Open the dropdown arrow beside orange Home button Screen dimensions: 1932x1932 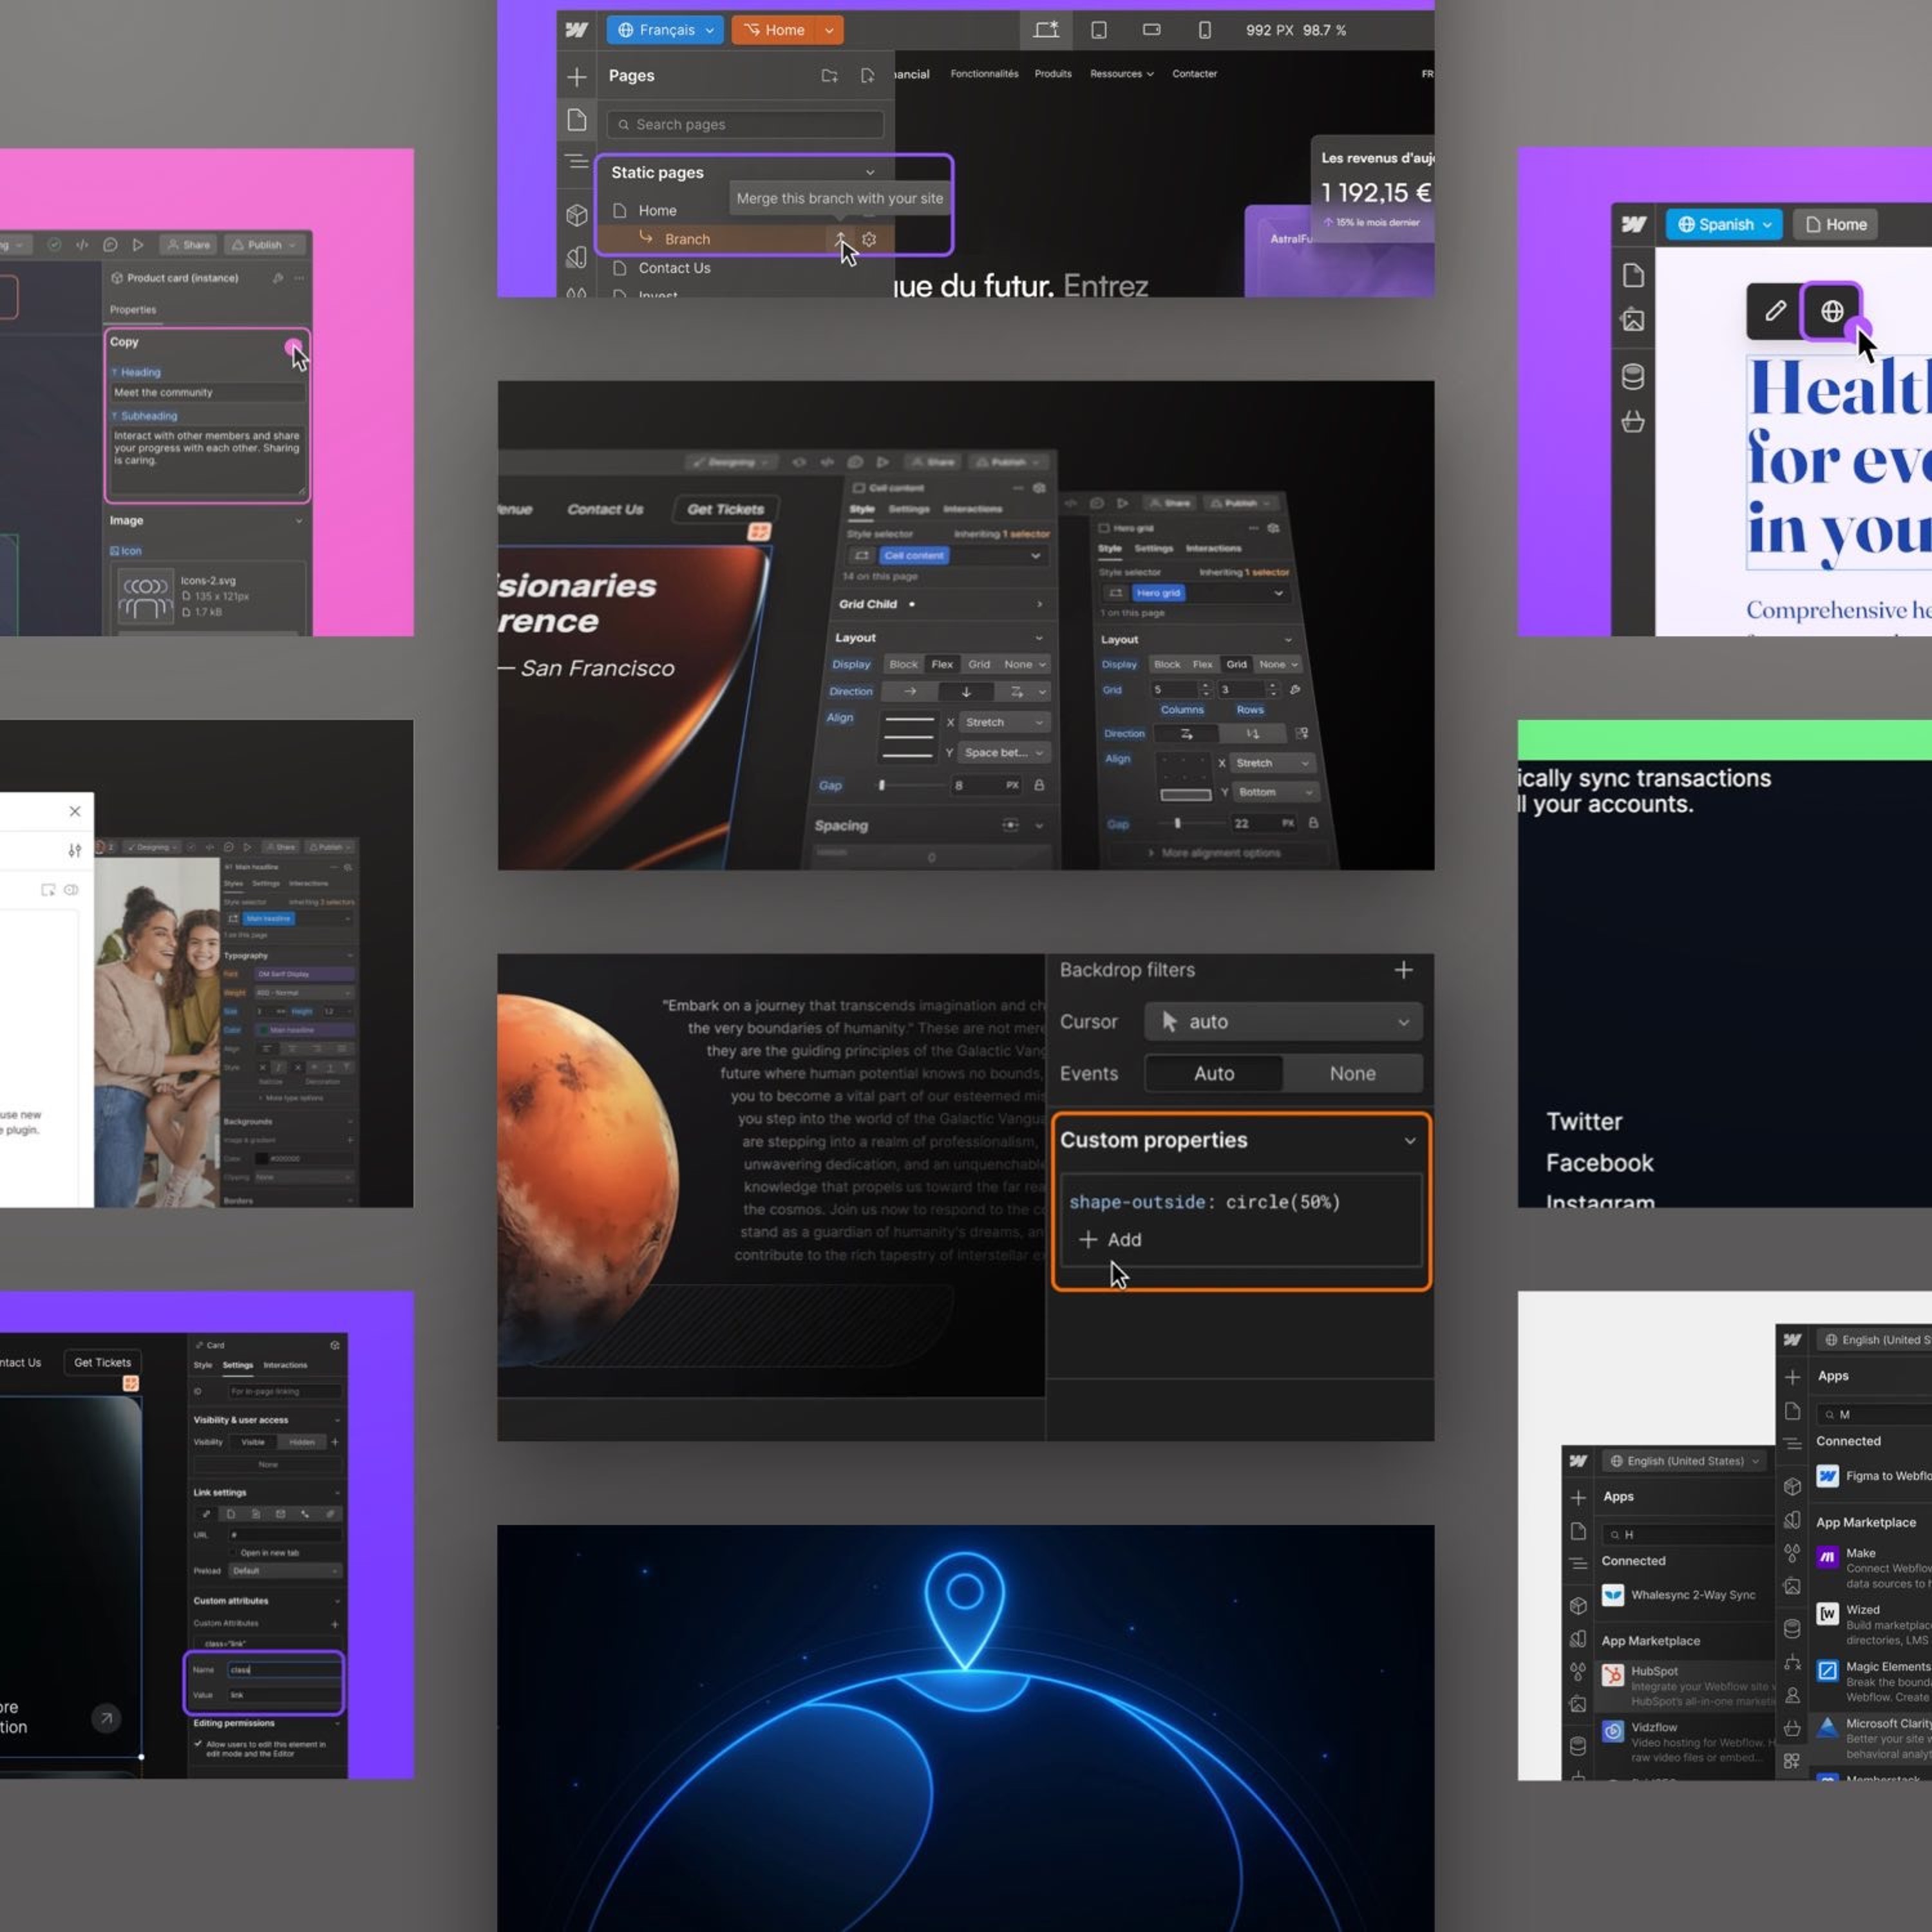(829, 30)
